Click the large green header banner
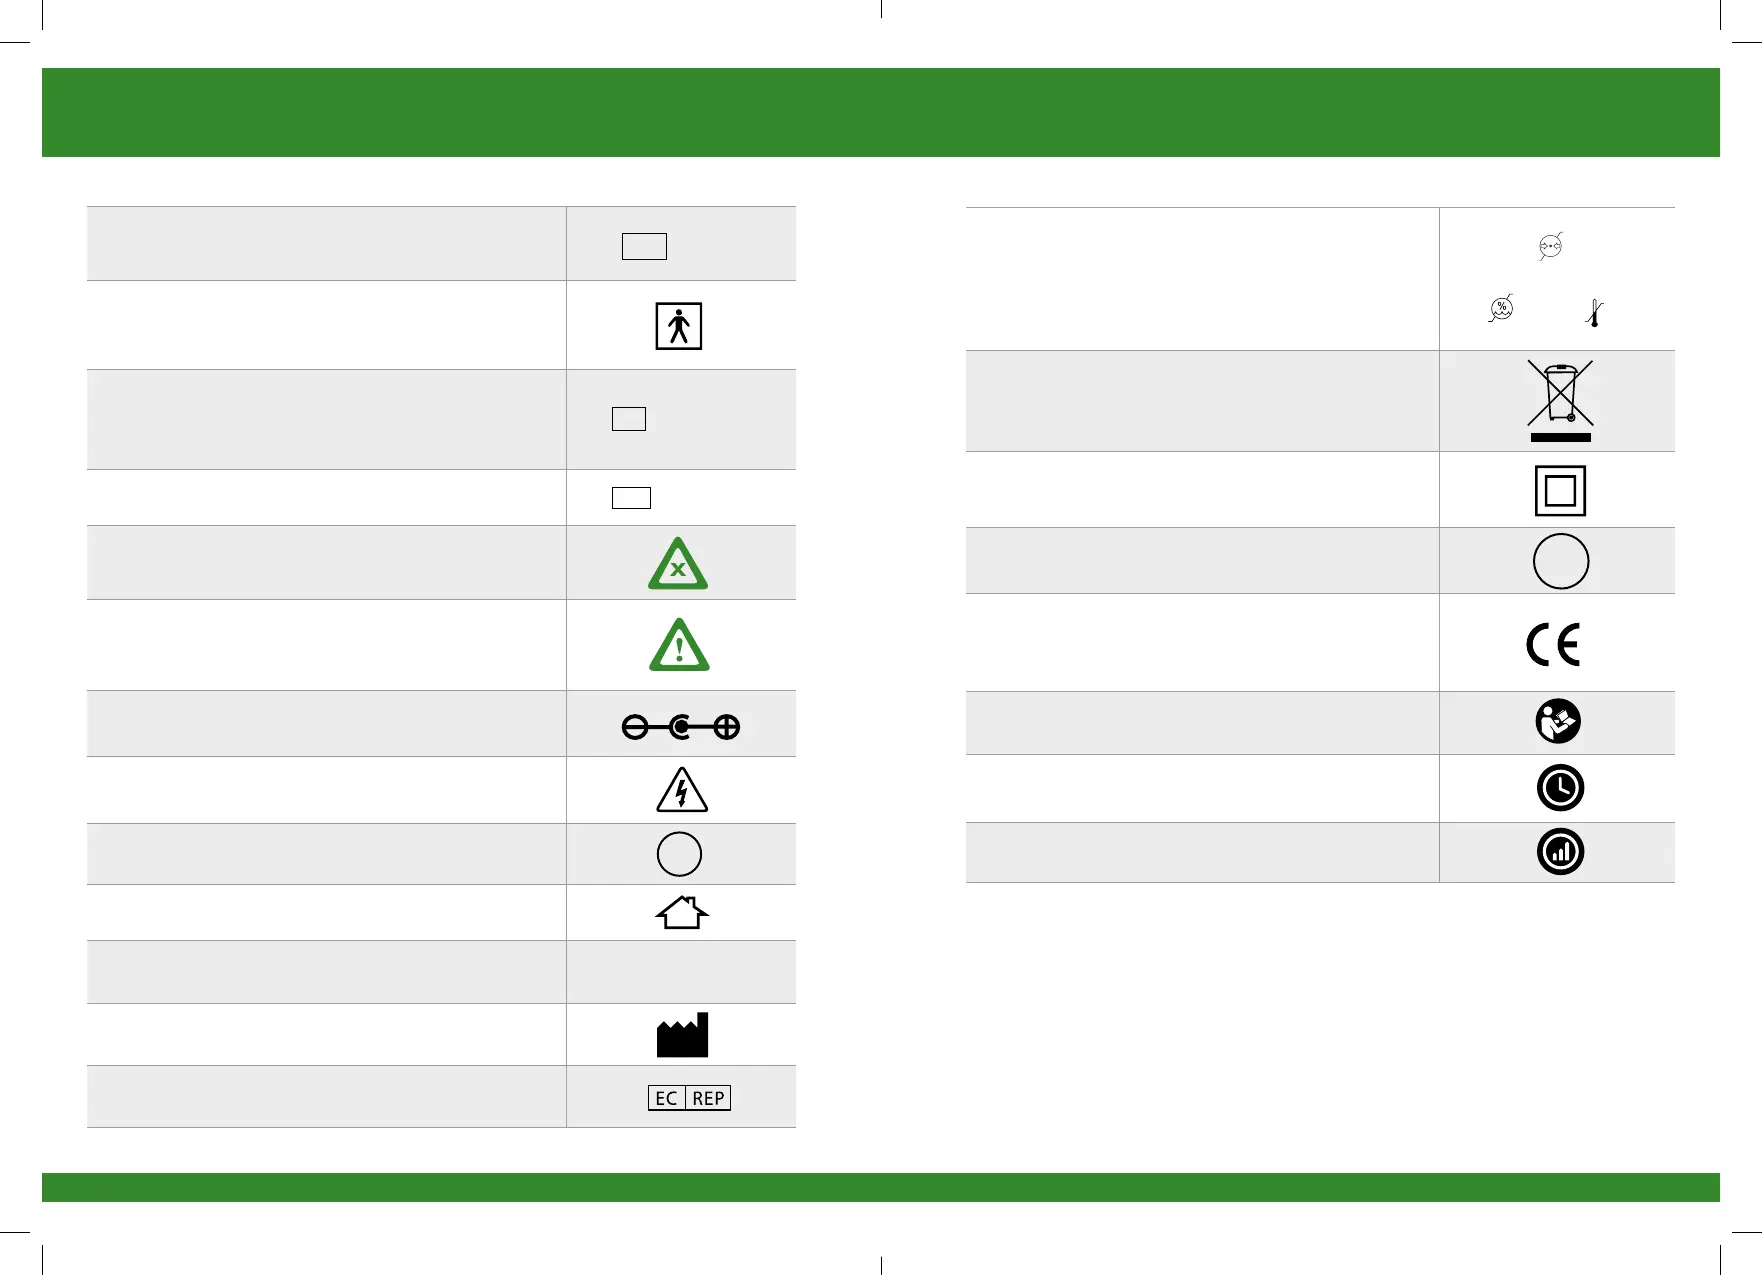The height and width of the screenshot is (1275, 1762). pos(880,112)
